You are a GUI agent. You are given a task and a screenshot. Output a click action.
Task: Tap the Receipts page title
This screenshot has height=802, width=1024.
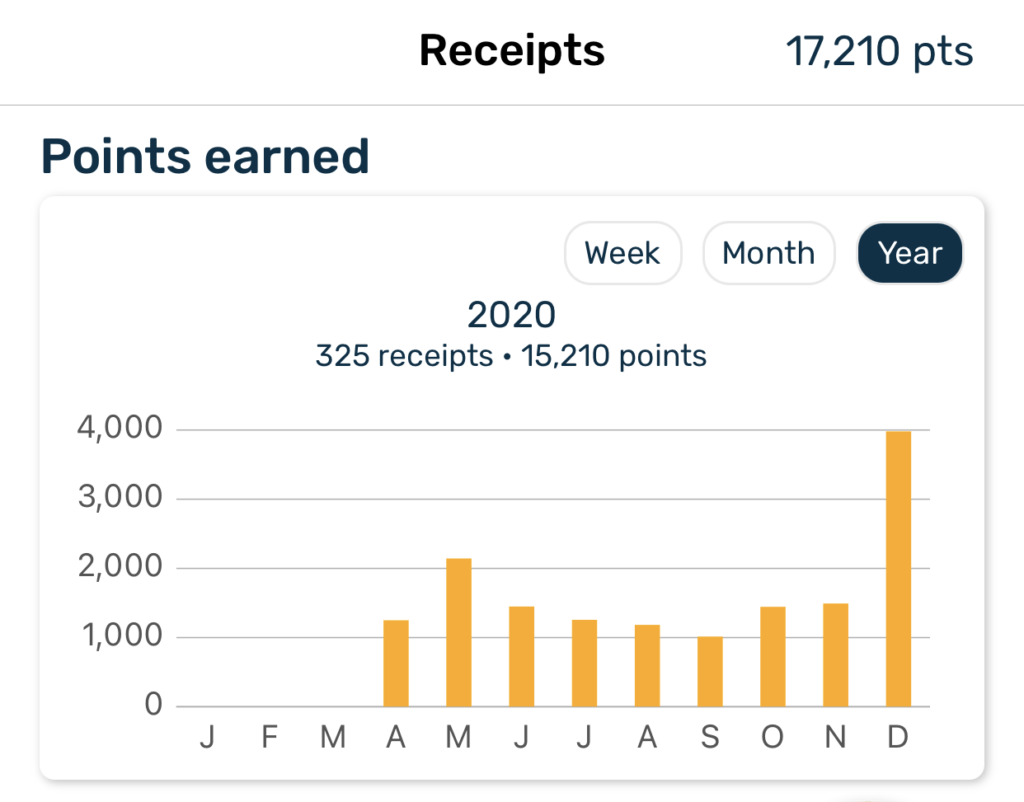(x=511, y=51)
